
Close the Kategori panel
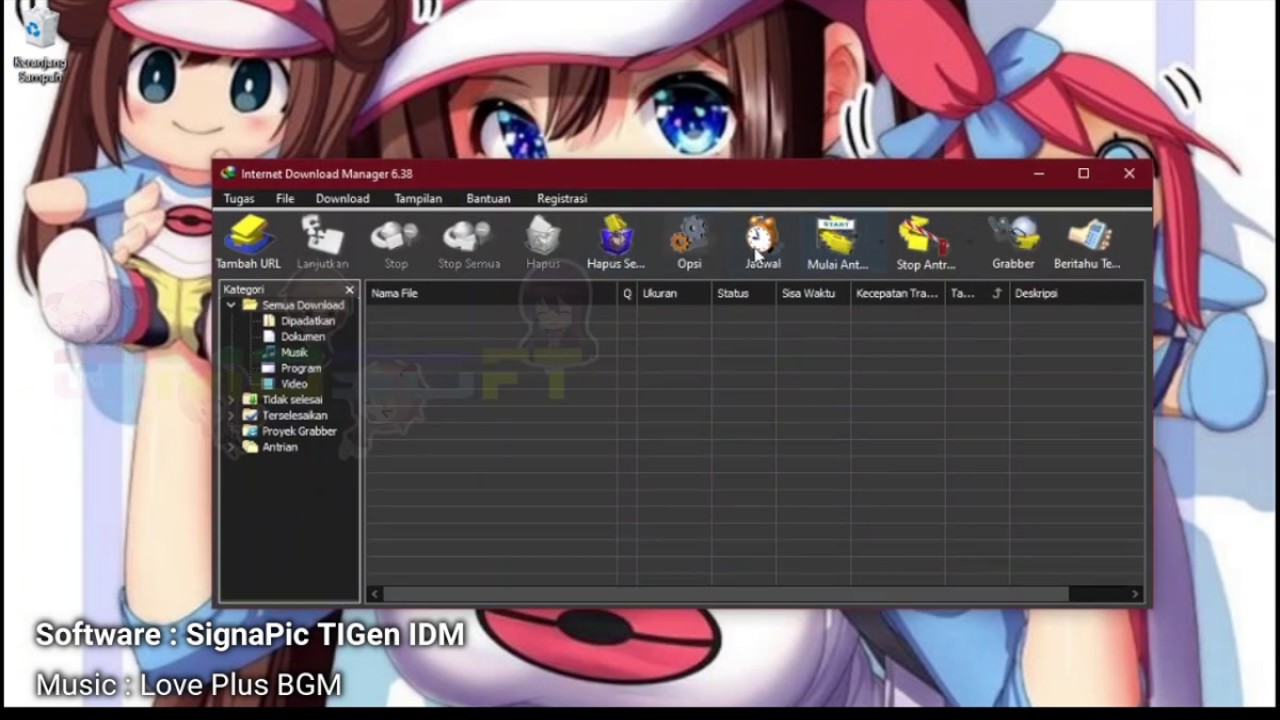tap(349, 290)
